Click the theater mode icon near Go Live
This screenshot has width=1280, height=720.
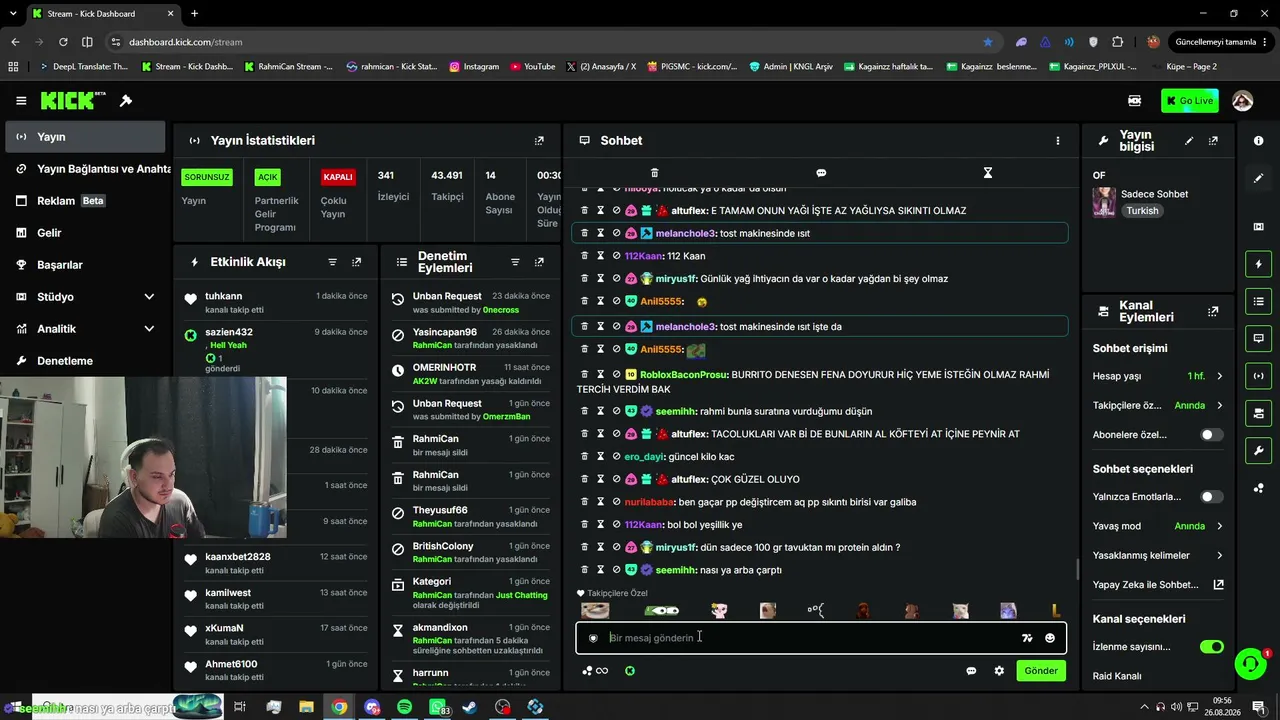(x=1134, y=101)
